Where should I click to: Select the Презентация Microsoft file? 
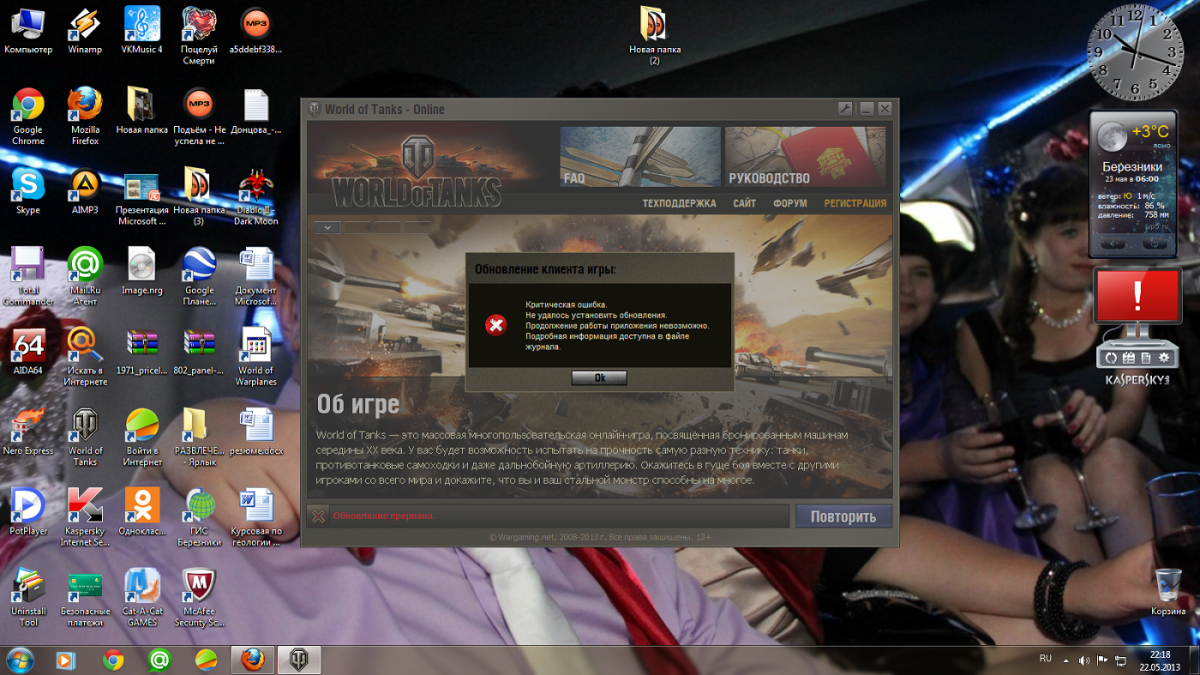[x=142, y=197]
